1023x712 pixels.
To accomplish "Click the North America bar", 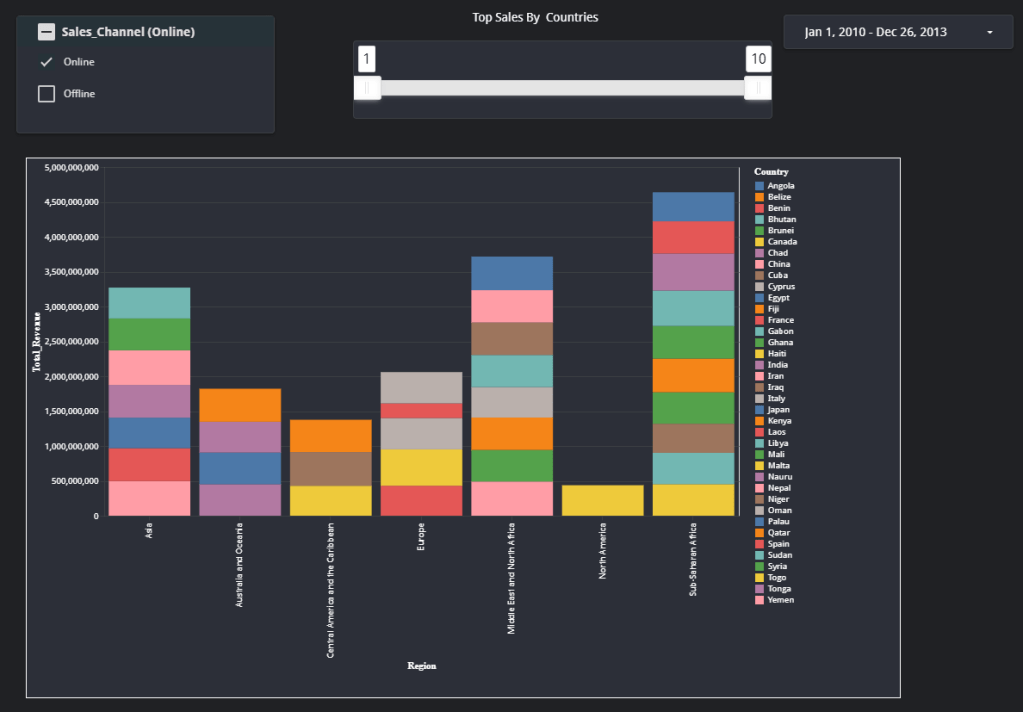I will [602, 500].
